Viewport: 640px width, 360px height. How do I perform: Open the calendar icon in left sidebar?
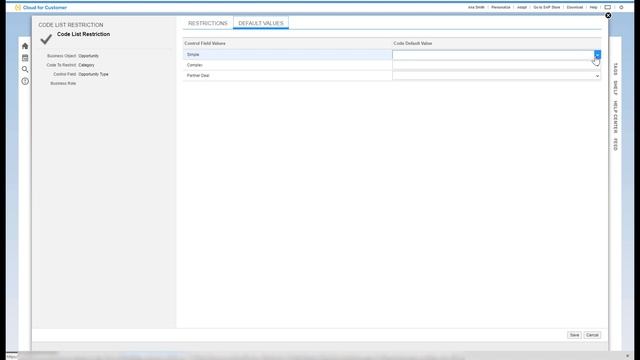25,58
